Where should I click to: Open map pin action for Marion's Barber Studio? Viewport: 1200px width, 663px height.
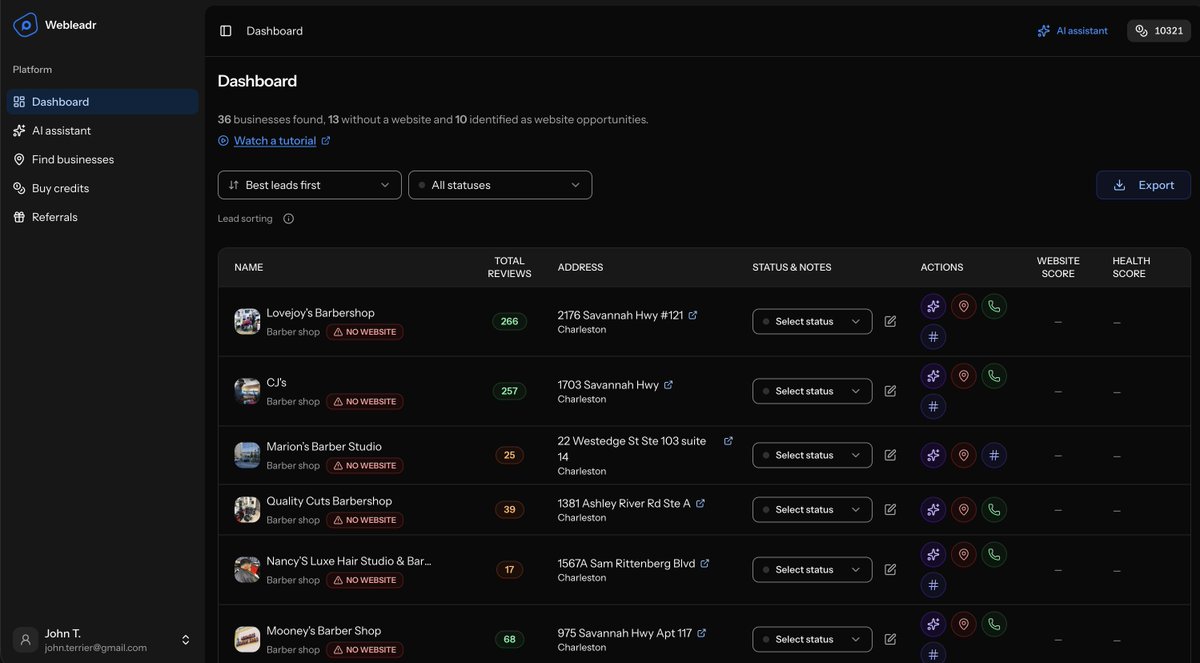964,456
